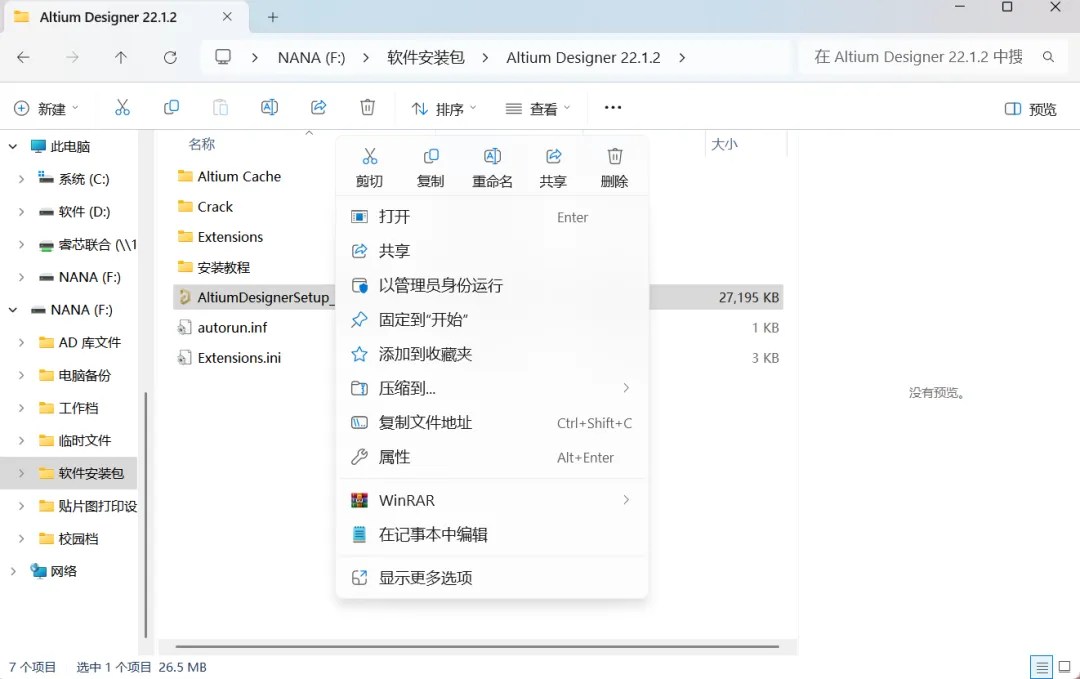Choose 添加到收藏夹 in the context menu
This screenshot has height=679, width=1080.
click(x=492, y=354)
